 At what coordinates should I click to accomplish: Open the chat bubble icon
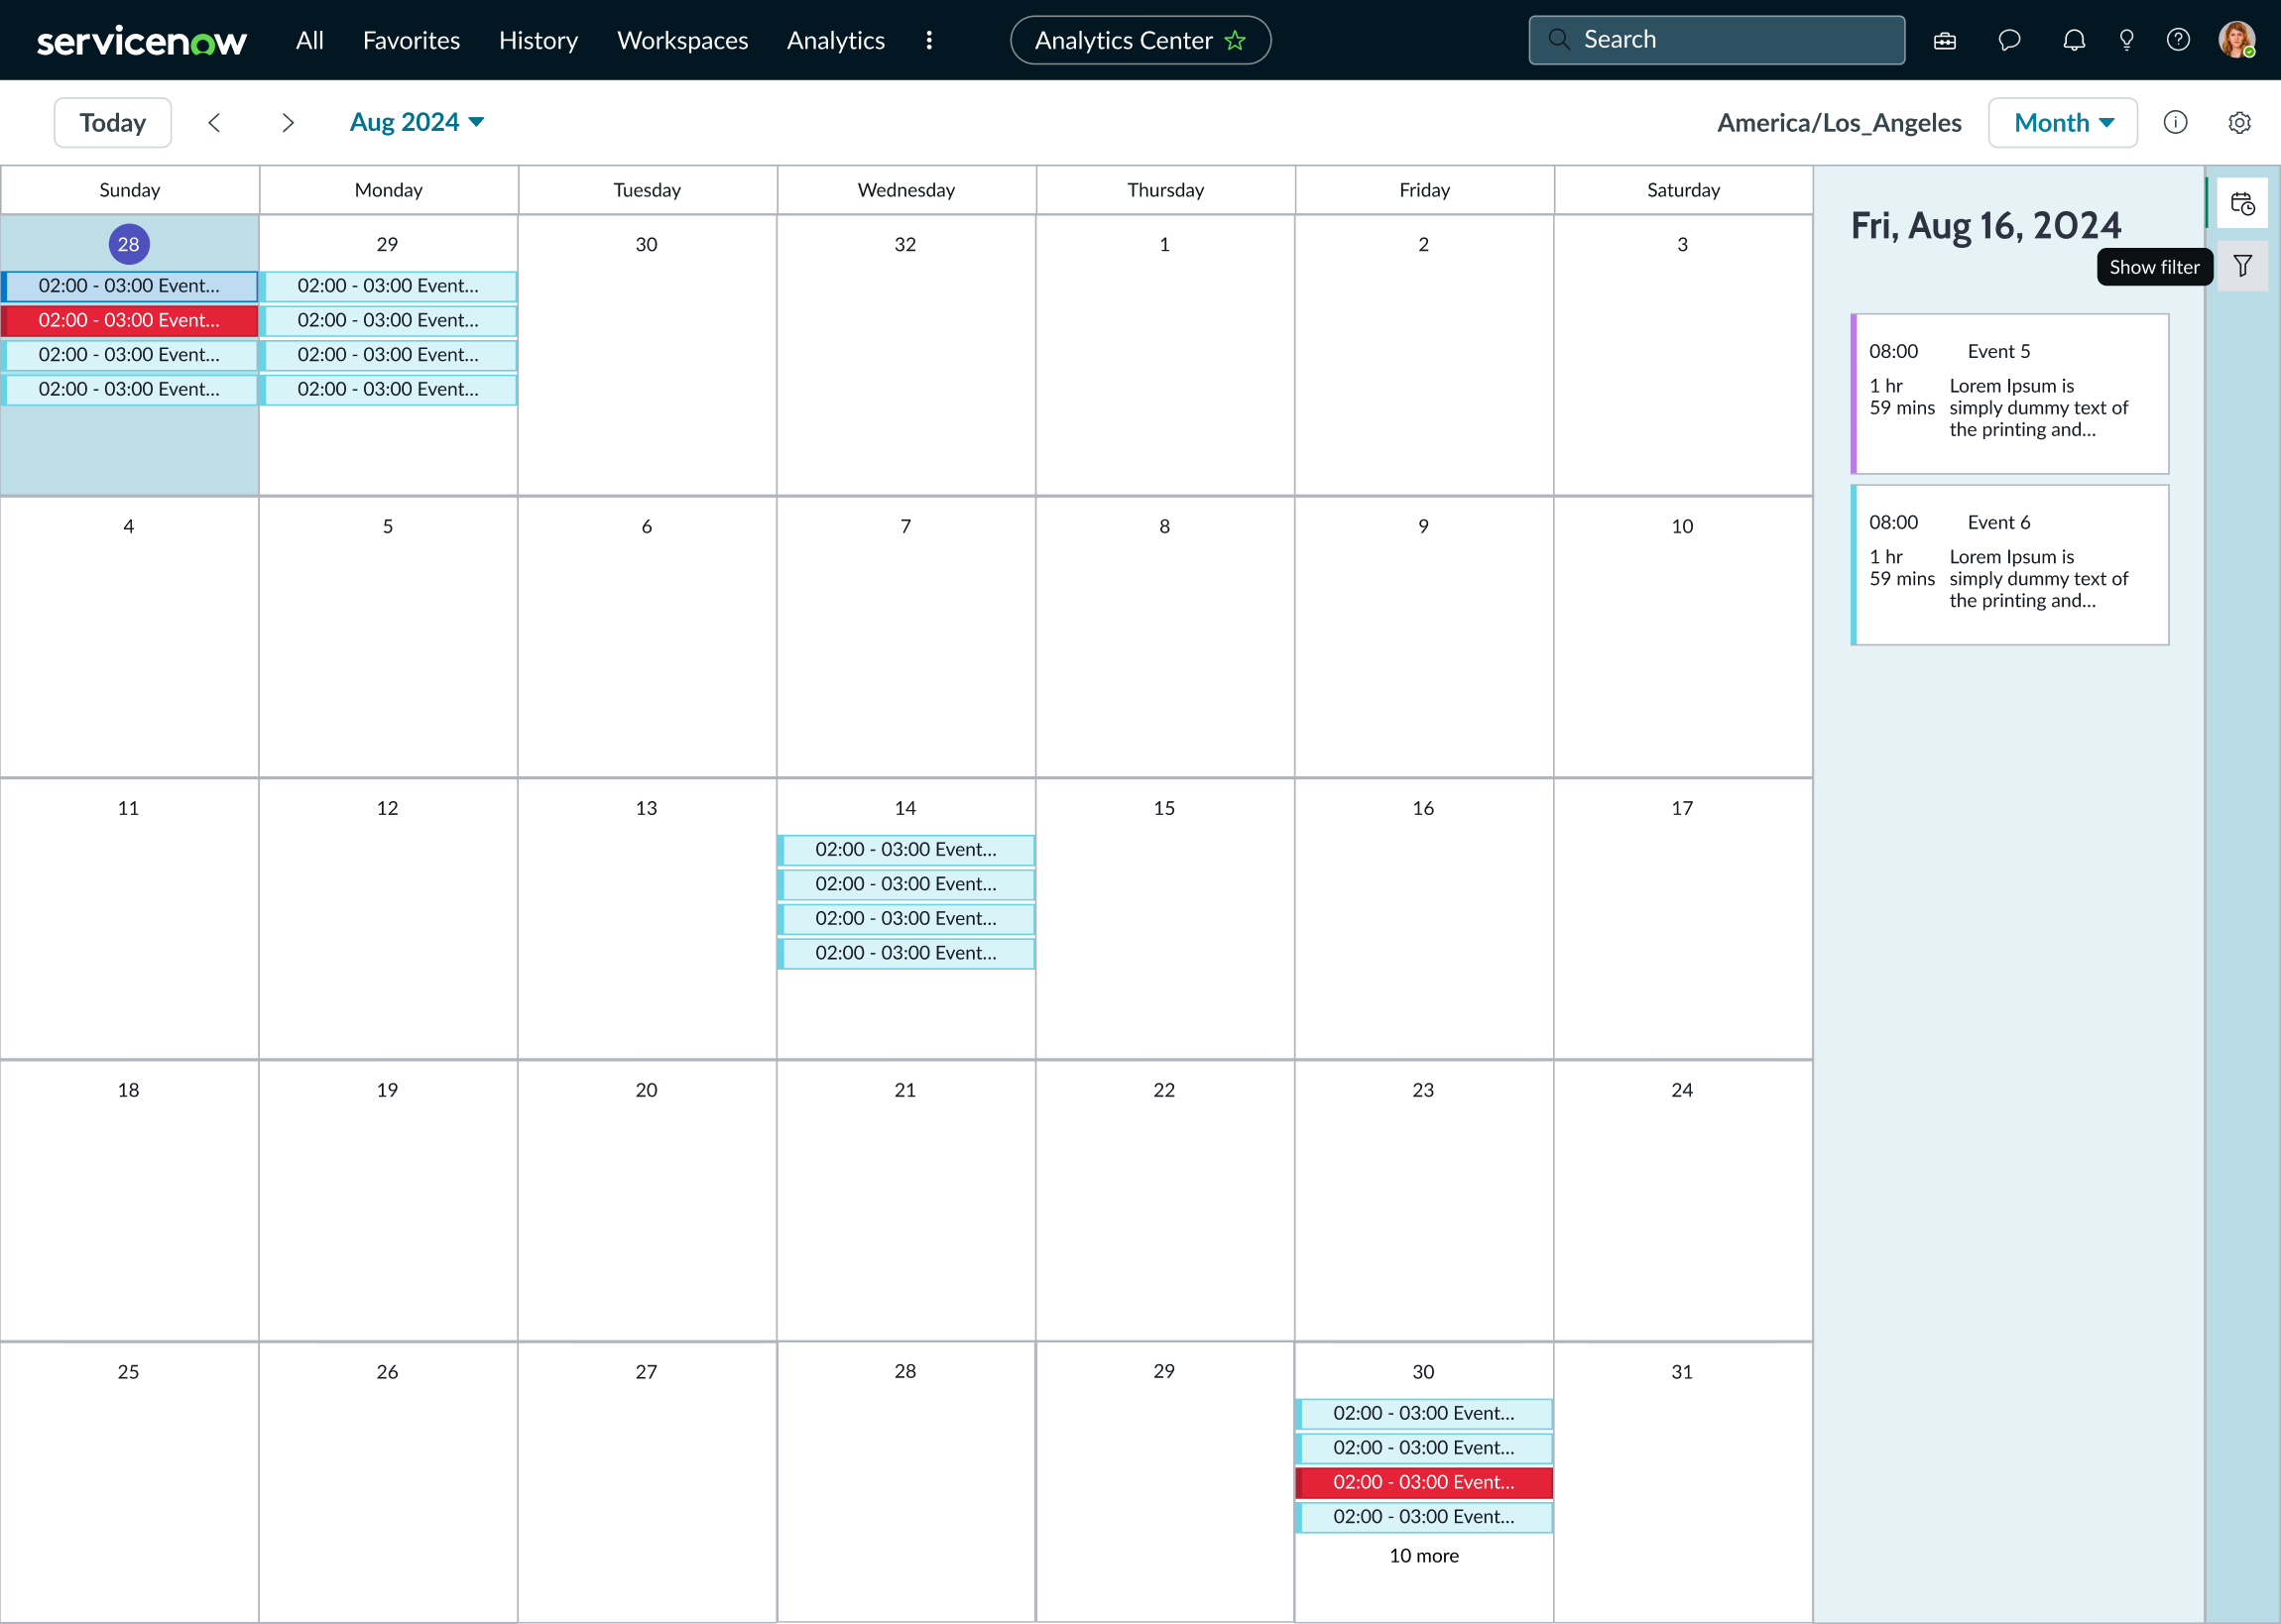tap(2009, 41)
